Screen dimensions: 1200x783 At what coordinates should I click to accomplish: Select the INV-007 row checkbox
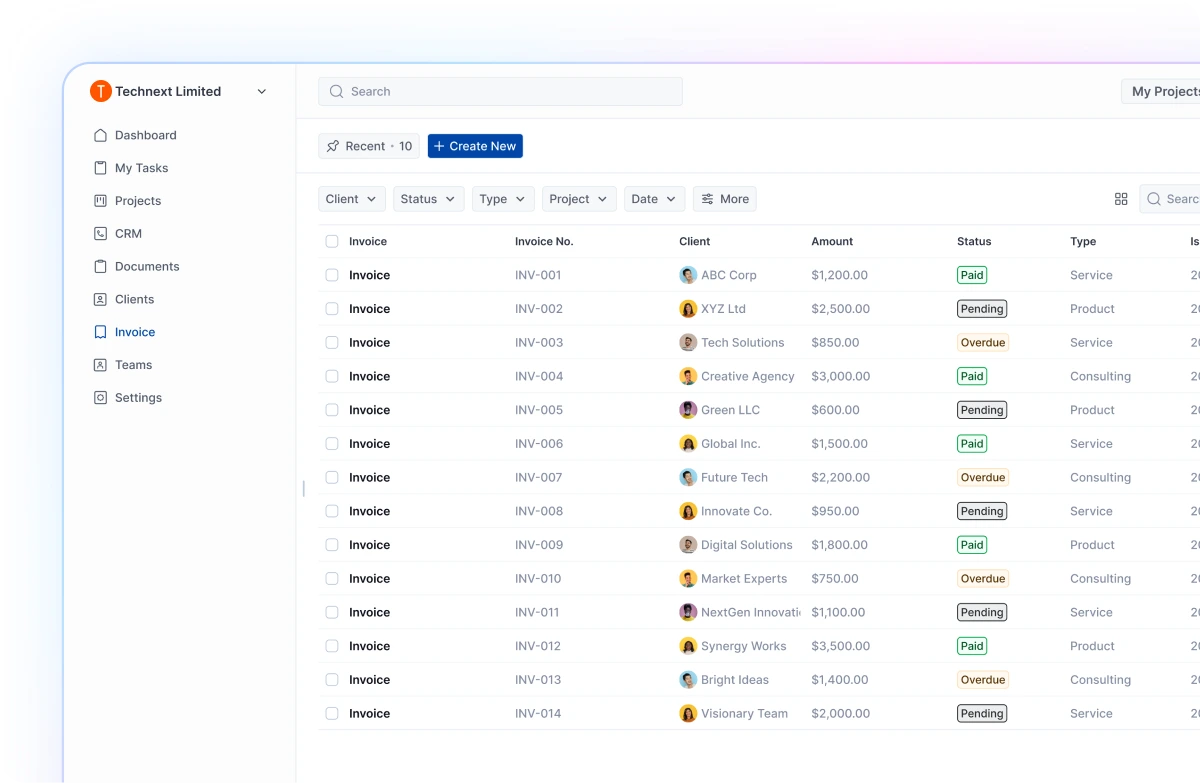[332, 477]
